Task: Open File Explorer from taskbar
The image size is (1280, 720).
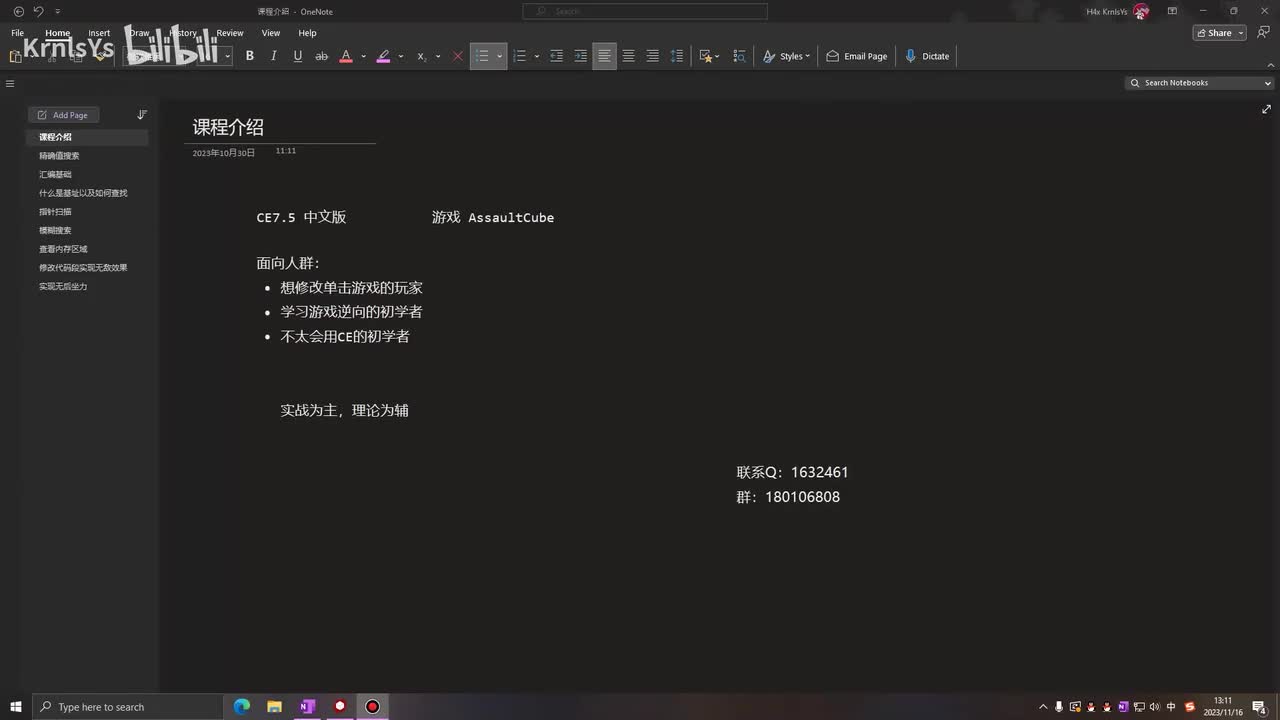Action: [274, 707]
